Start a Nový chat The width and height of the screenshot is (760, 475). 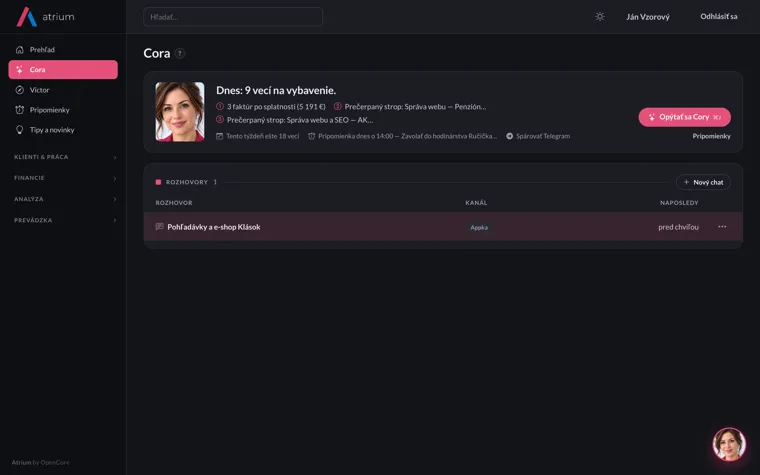click(x=703, y=182)
